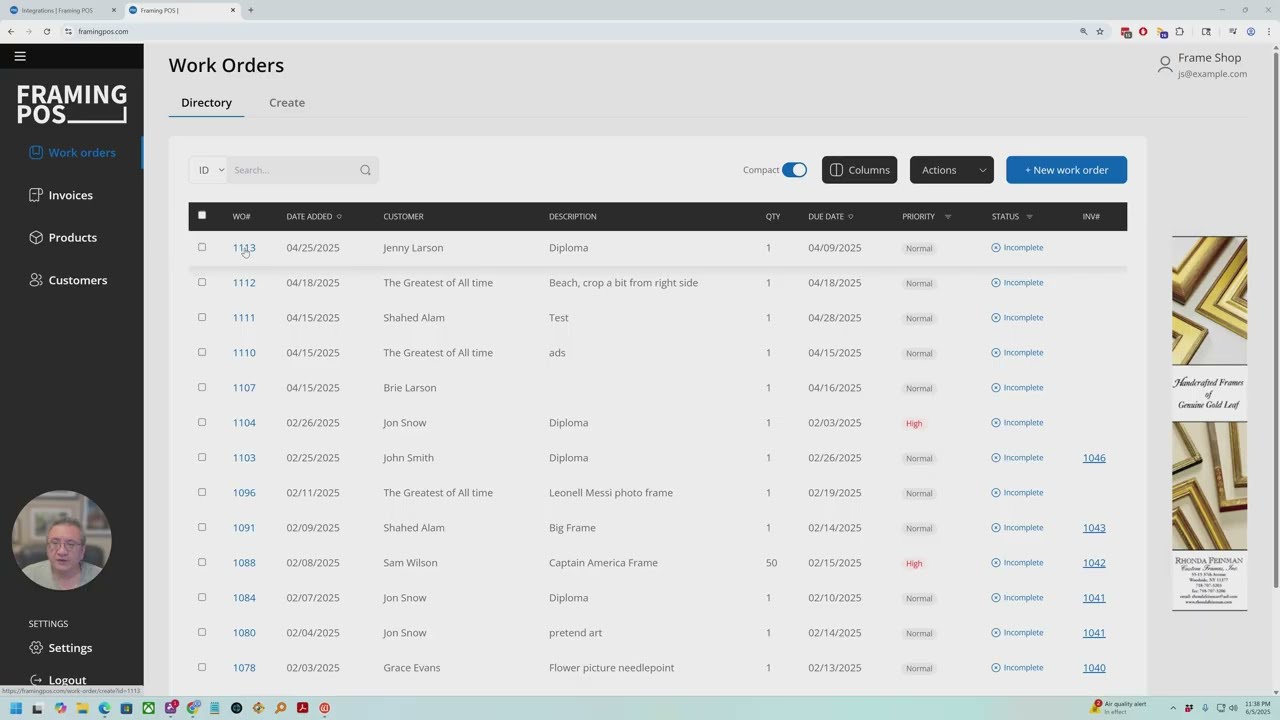Click the browser back arrow
Screen dimensions: 1280x720
pyautogui.click(x=11, y=31)
